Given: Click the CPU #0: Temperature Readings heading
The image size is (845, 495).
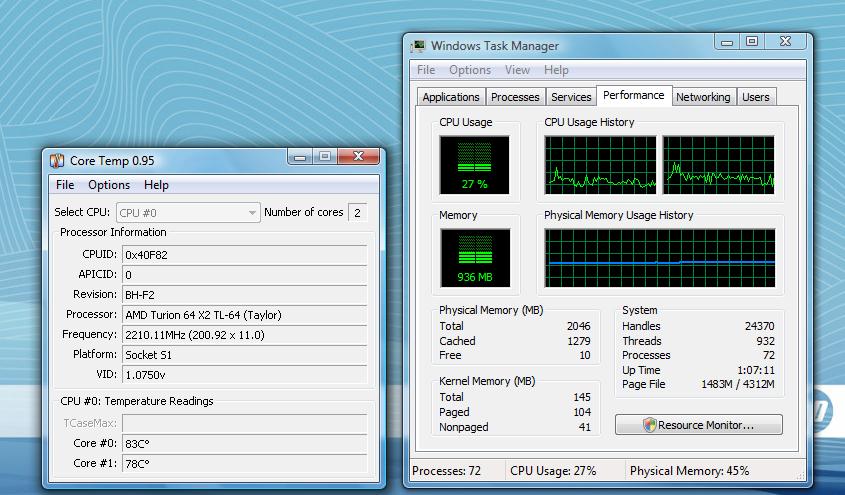Looking at the screenshot, I should click(136, 401).
